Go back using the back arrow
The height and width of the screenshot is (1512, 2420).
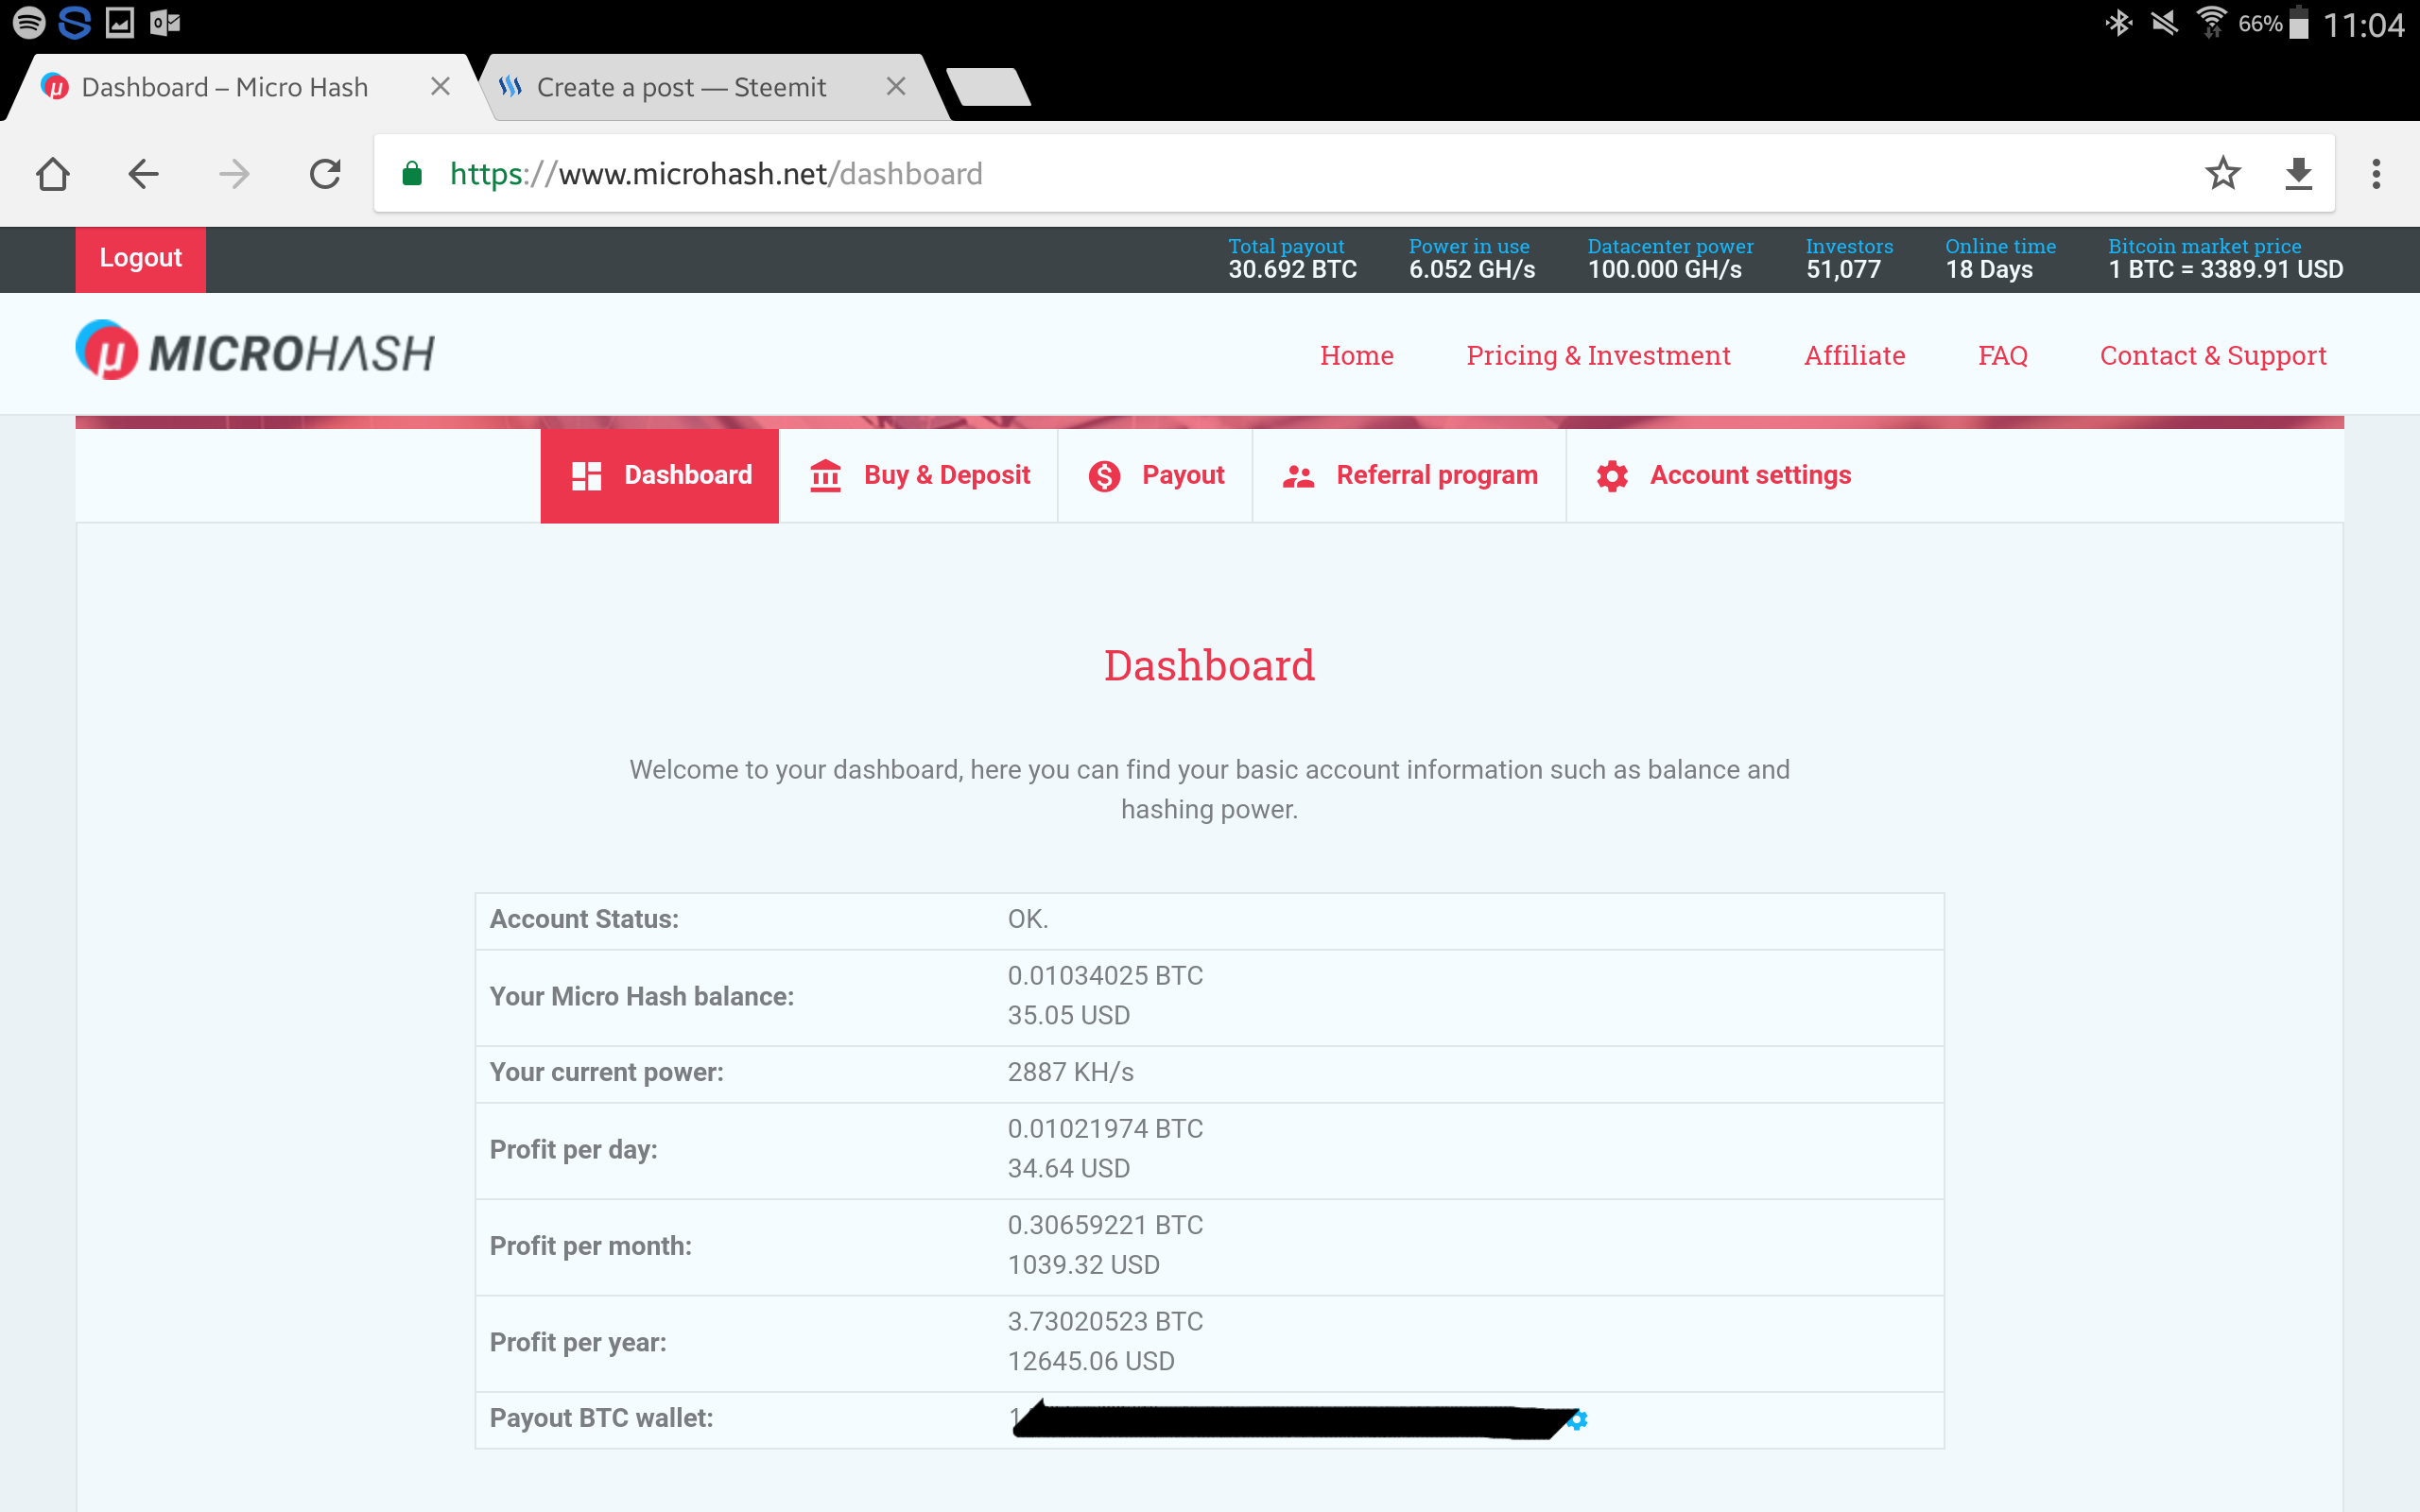point(143,174)
